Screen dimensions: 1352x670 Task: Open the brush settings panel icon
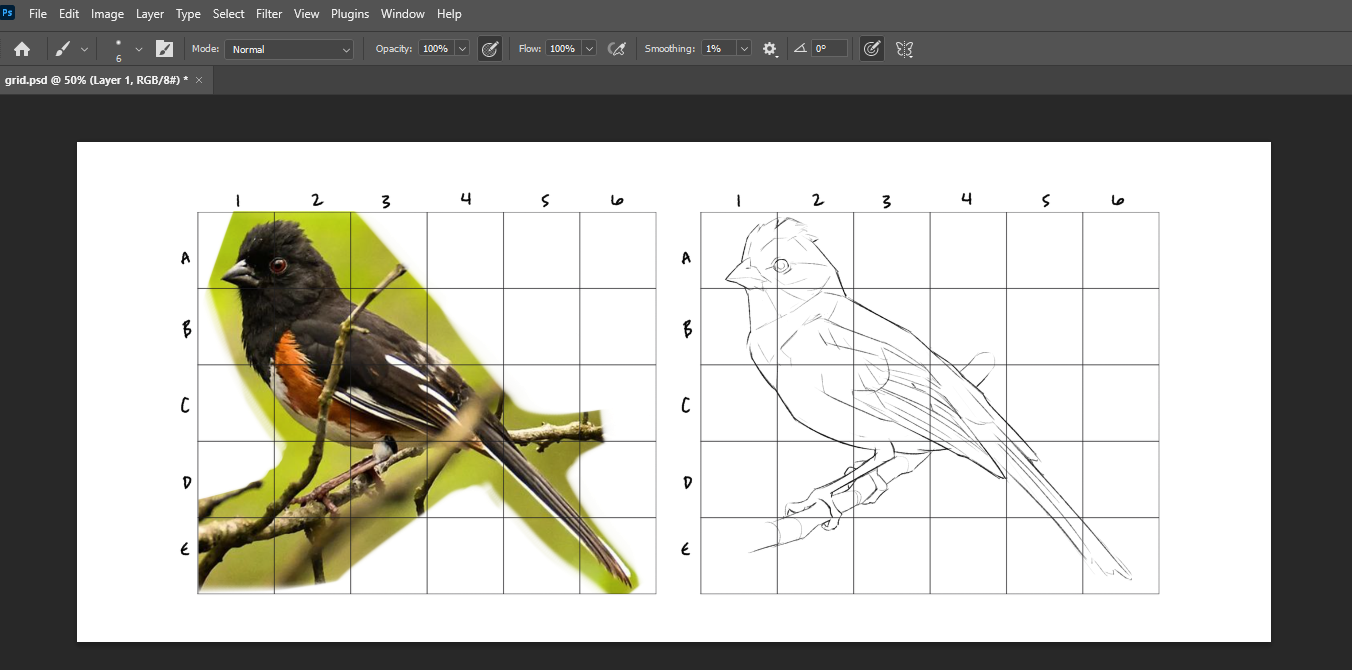[x=164, y=49]
